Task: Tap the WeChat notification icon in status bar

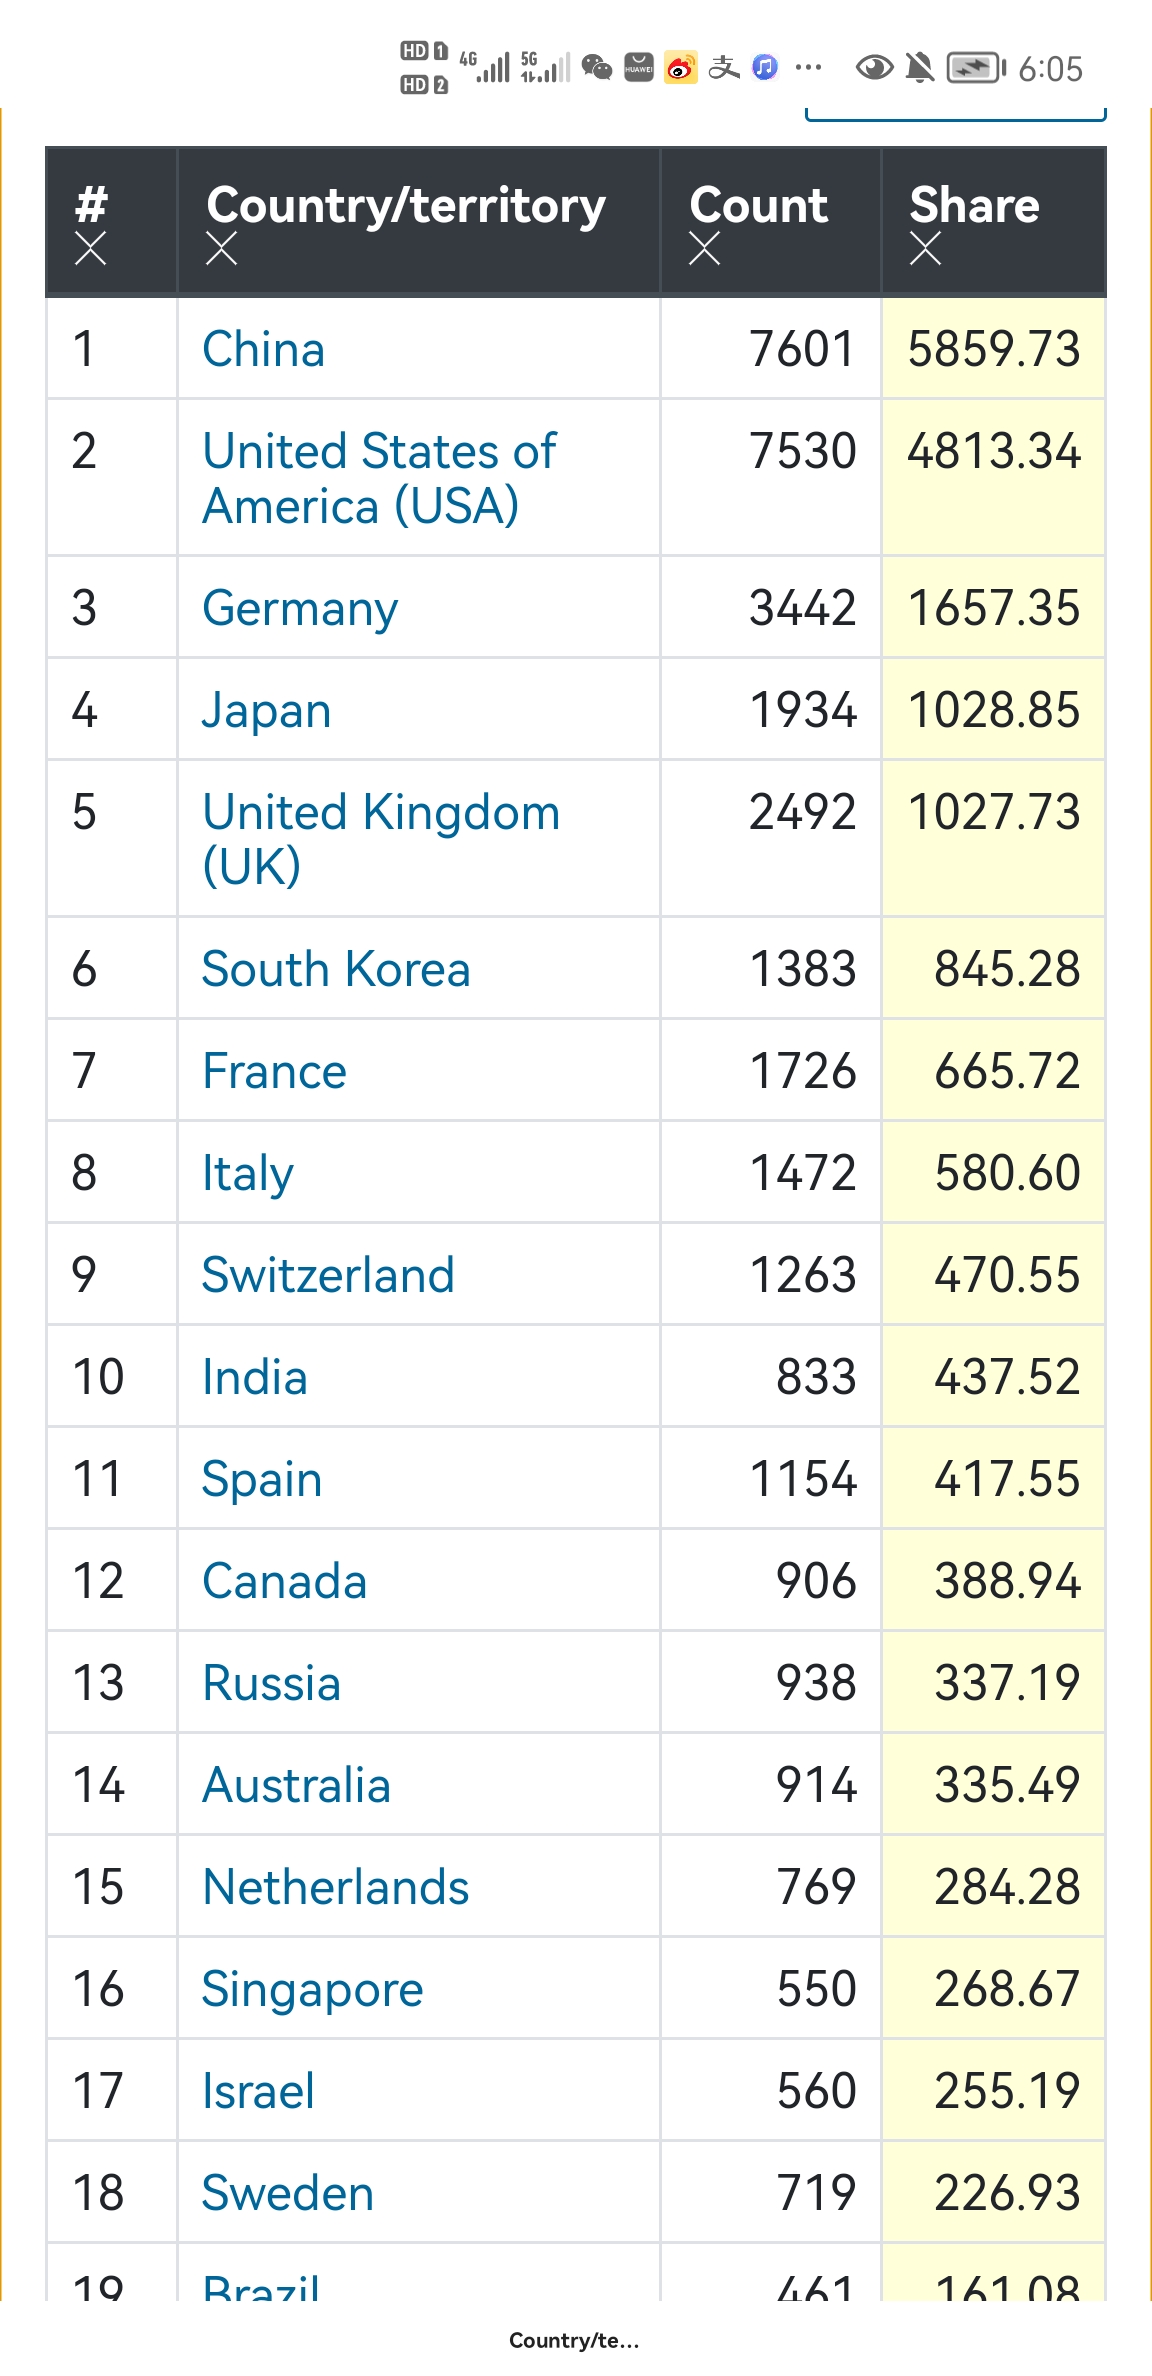Action: pos(597,68)
